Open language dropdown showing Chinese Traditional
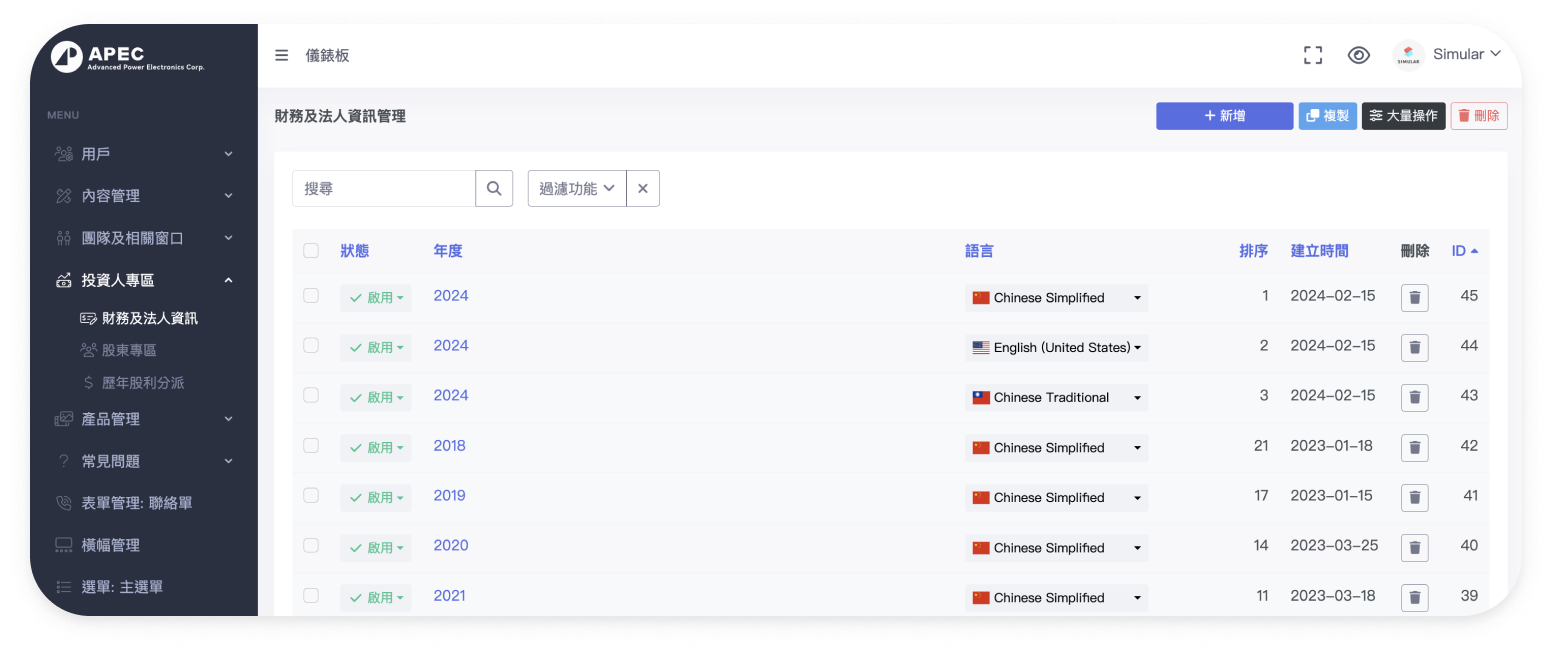1552x652 pixels. coord(1057,398)
